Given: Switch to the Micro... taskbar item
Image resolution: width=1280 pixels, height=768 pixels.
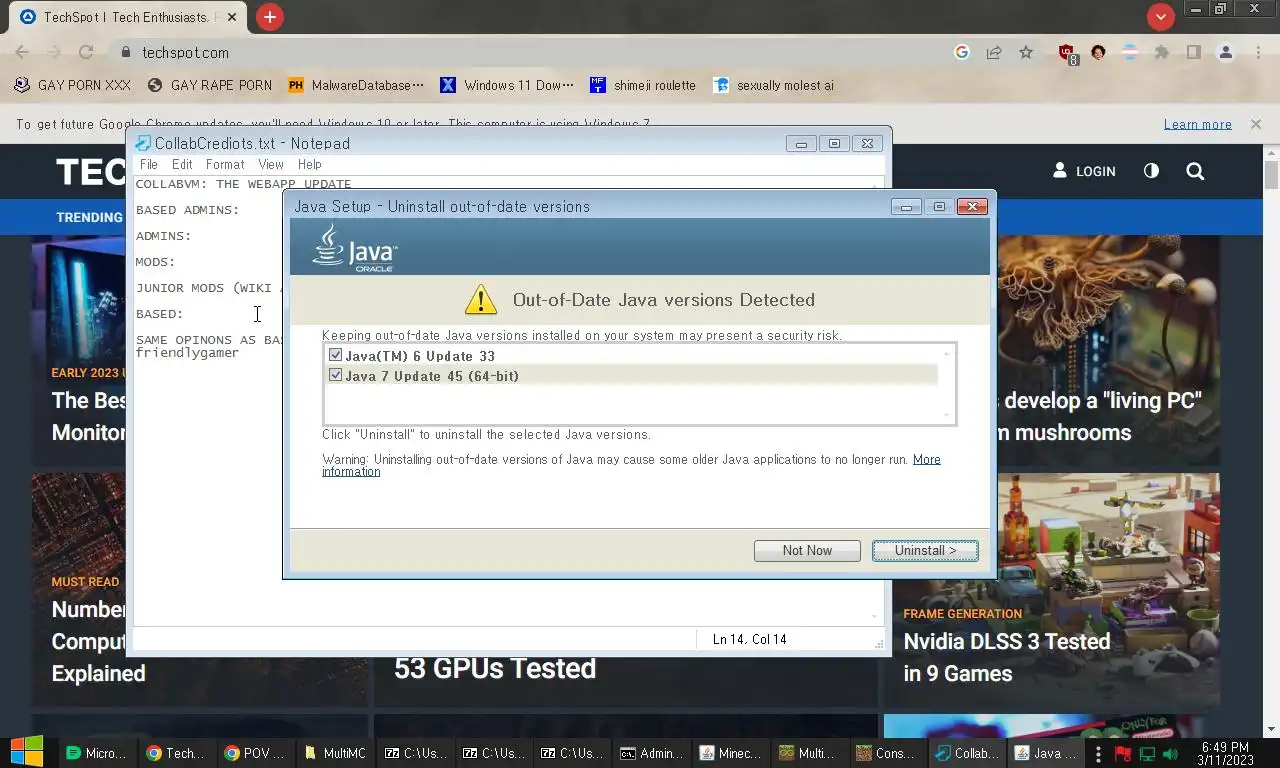Looking at the screenshot, I should (x=97, y=753).
